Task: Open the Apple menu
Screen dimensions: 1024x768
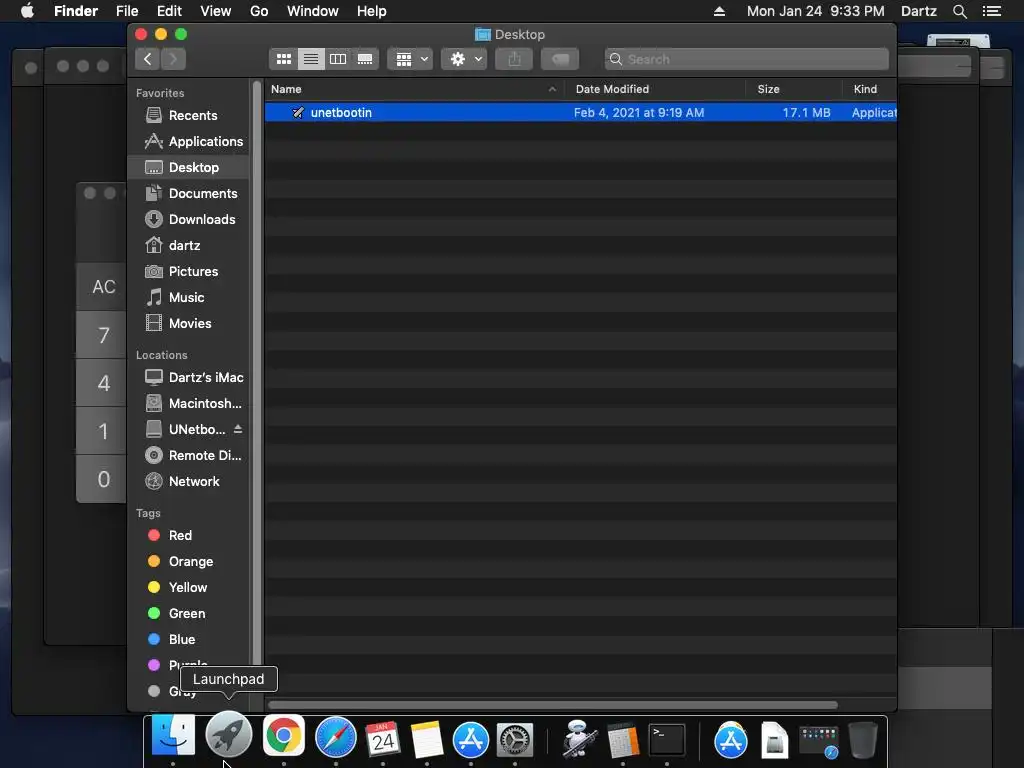Action: pyautogui.click(x=27, y=11)
